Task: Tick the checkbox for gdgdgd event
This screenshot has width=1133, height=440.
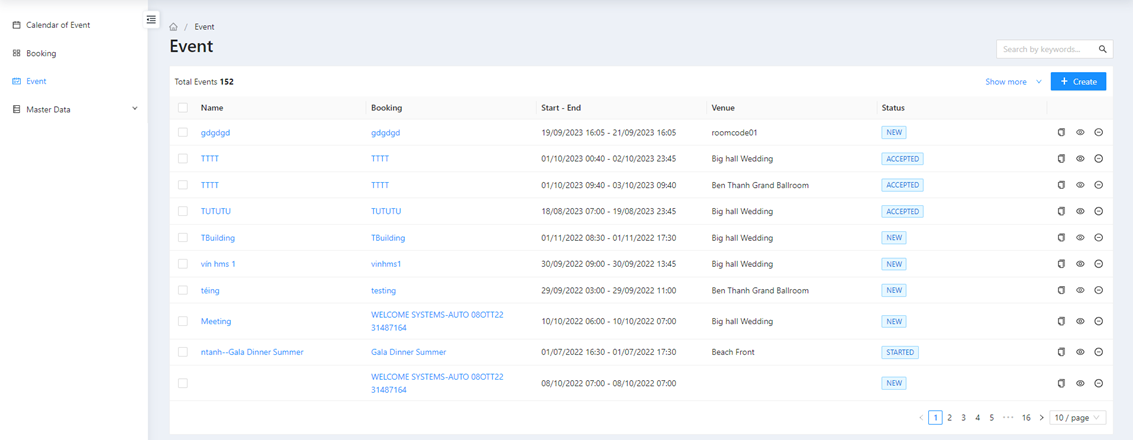Action: click(x=183, y=132)
